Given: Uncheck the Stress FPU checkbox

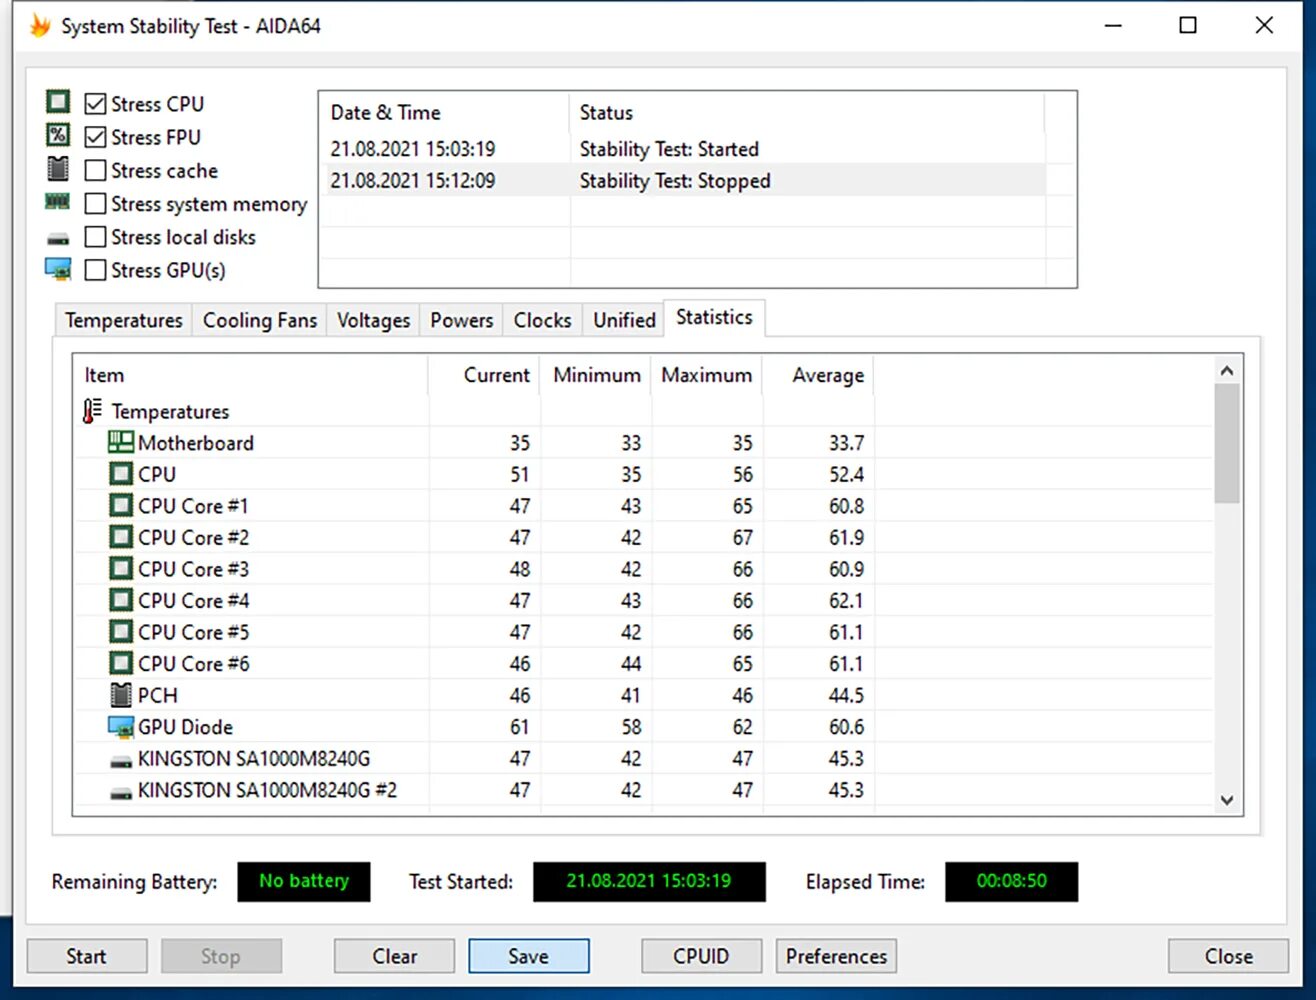Looking at the screenshot, I should 95,137.
